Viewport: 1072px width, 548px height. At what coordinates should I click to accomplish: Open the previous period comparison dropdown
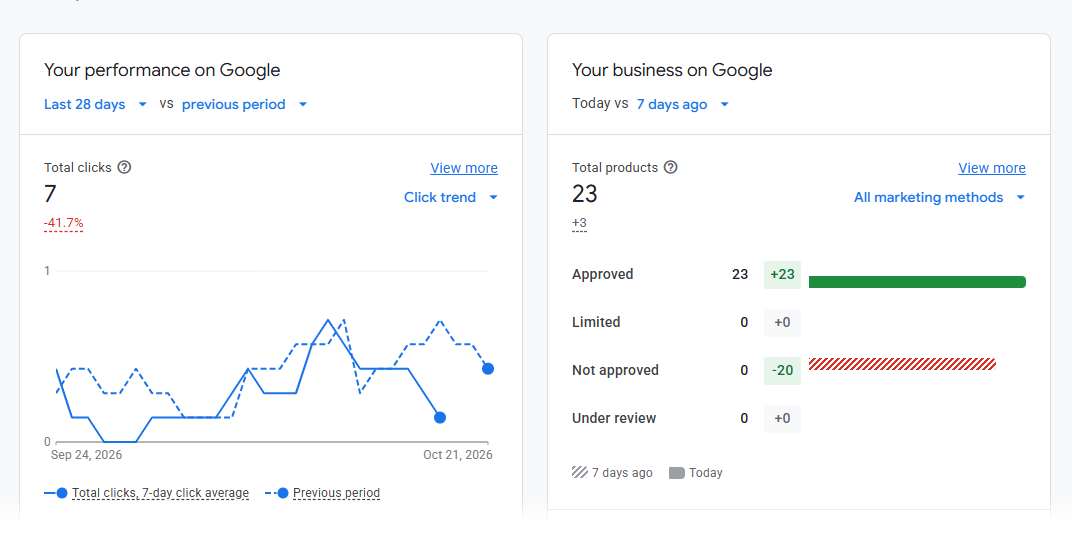pos(245,105)
